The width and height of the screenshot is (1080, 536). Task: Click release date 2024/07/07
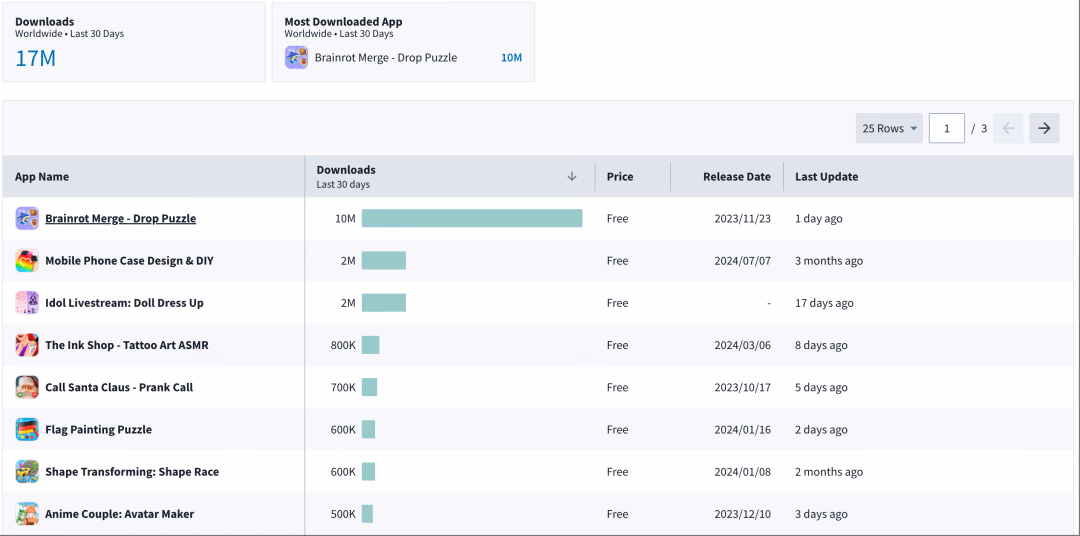tap(744, 260)
